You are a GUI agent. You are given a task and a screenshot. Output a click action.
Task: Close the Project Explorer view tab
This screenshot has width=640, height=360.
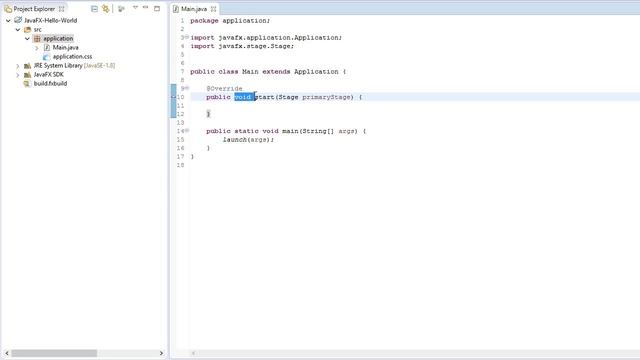[x=61, y=9]
